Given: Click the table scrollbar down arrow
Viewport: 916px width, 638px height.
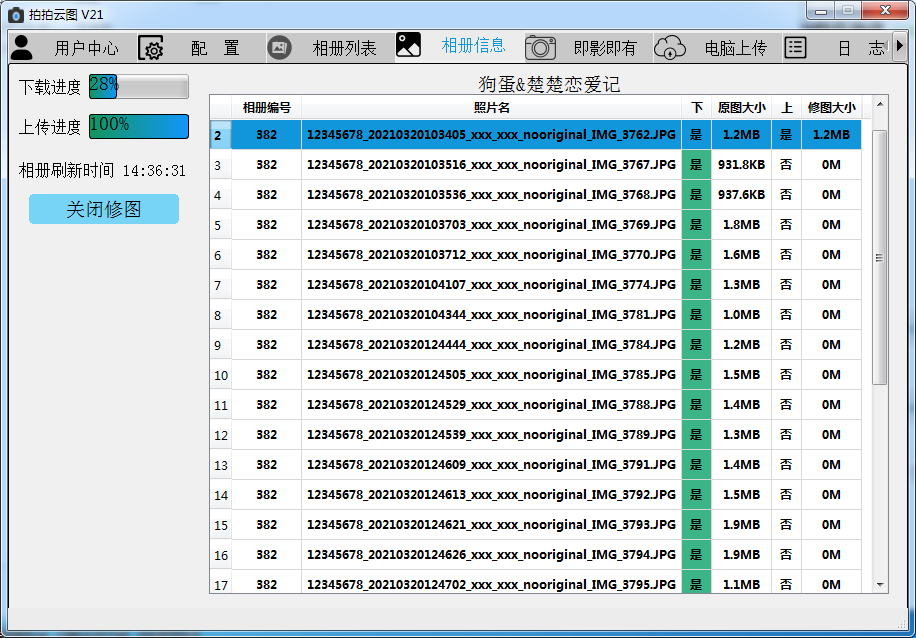Looking at the screenshot, I should pos(880,584).
